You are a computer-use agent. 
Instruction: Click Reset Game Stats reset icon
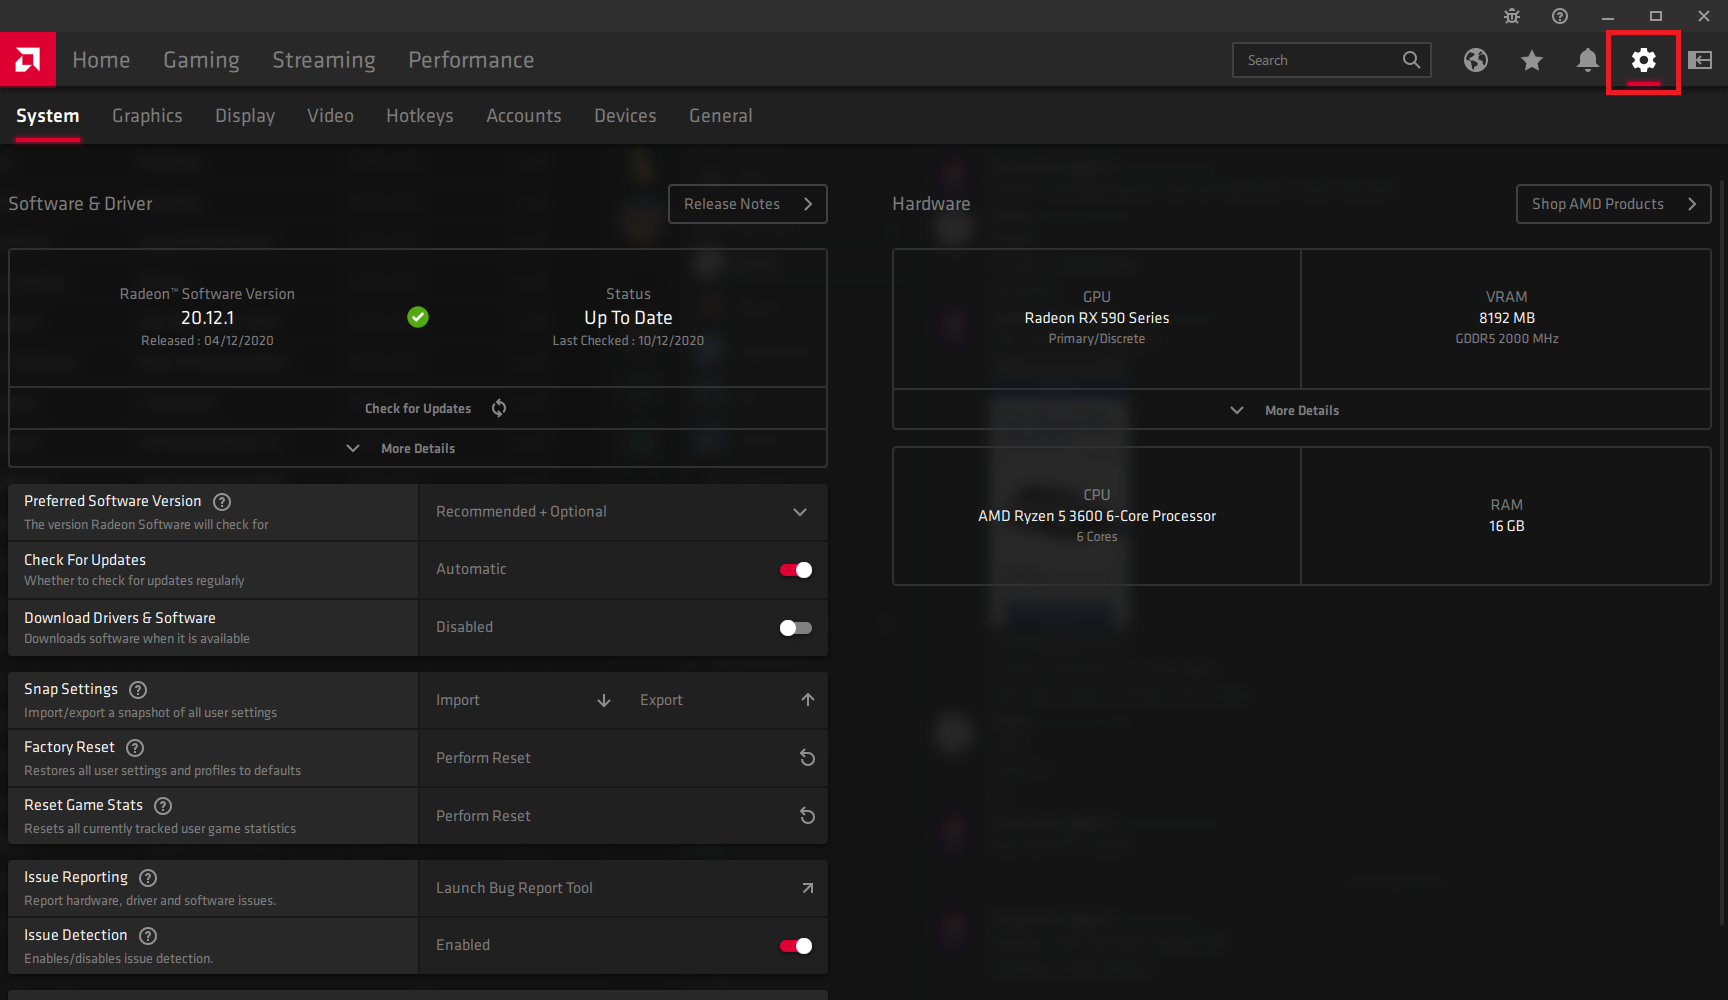pos(808,816)
